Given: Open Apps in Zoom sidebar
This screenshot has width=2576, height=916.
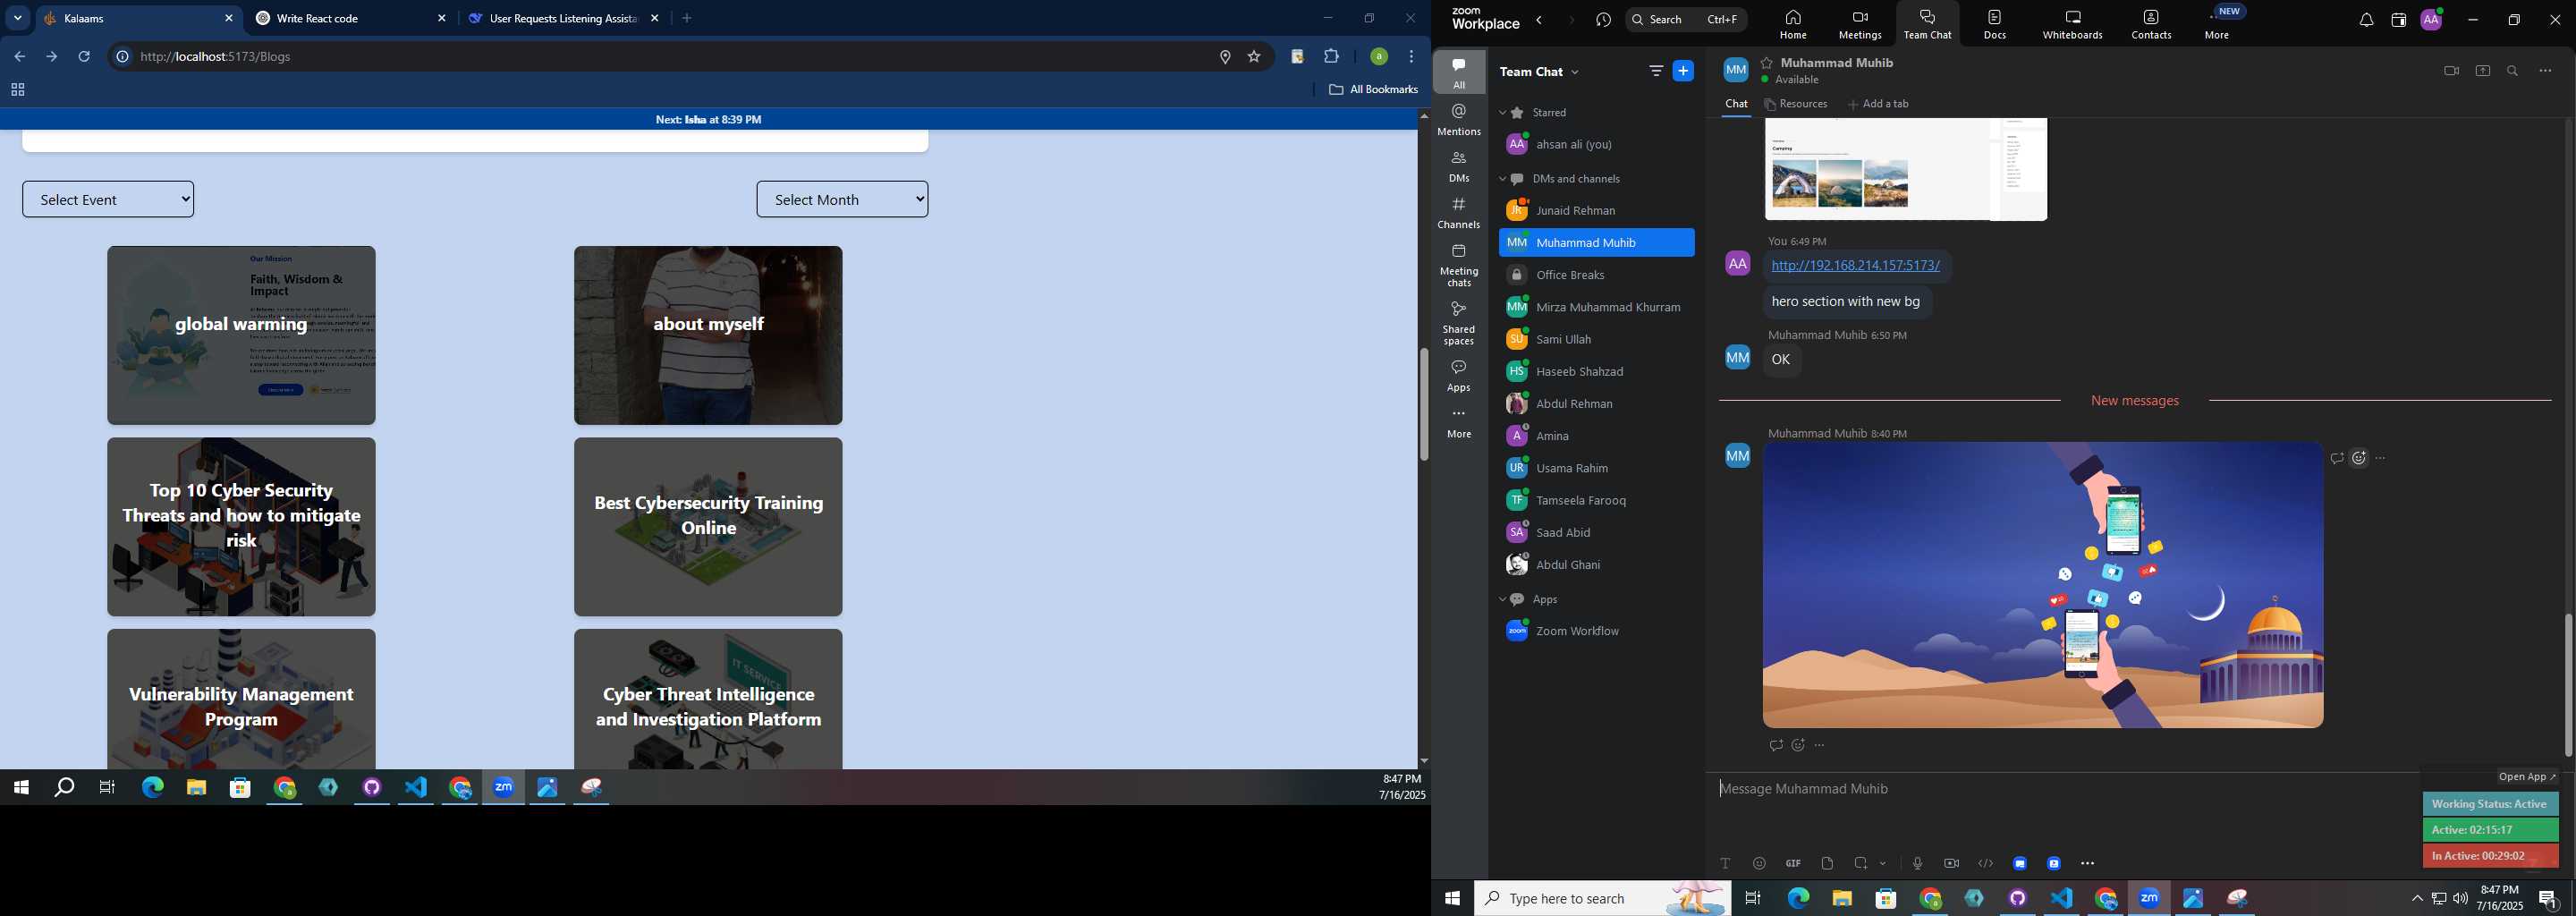Looking at the screenshot, I should tap(1459, 375).
